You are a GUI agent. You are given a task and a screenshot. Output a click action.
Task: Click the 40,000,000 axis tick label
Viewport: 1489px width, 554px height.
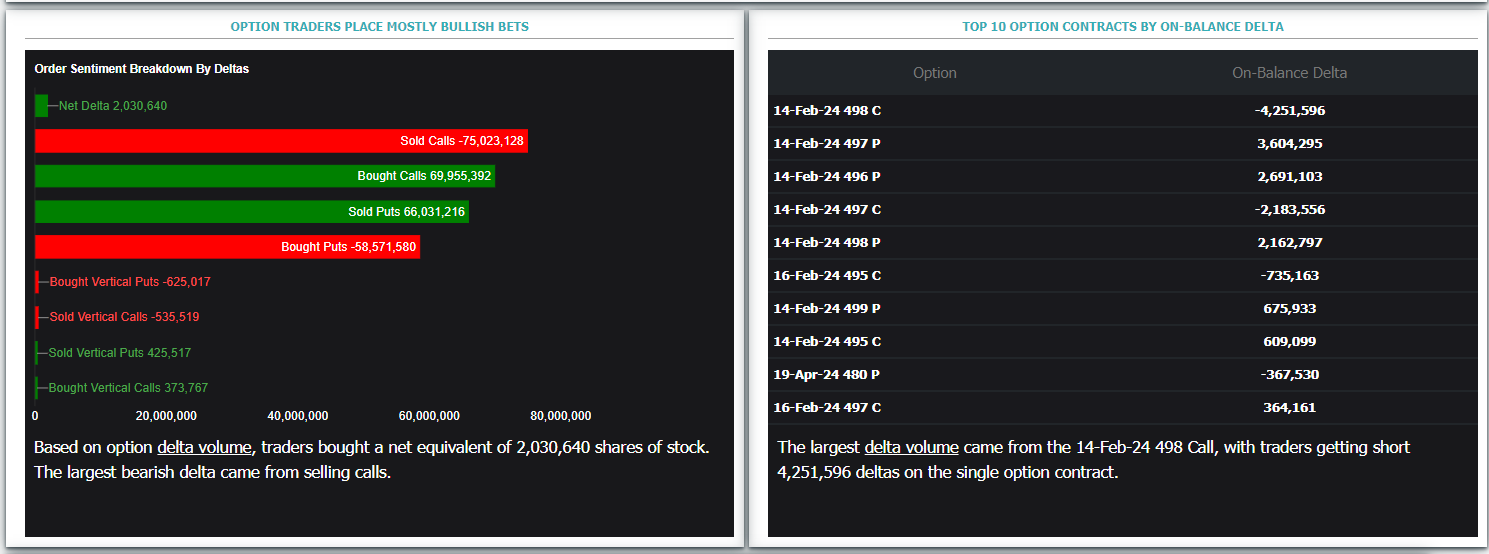click(298, 416)
